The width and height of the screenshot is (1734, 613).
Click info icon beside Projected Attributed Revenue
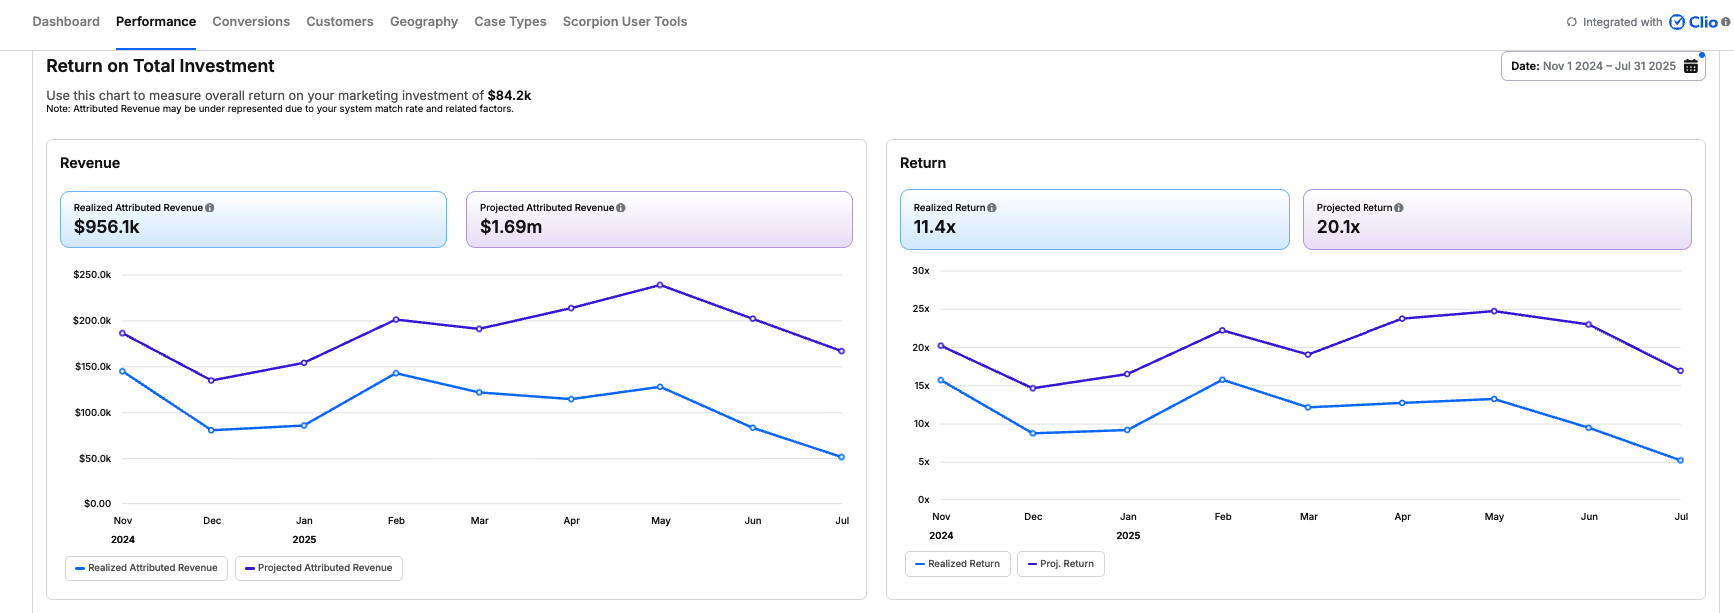[x=621, y=208]
